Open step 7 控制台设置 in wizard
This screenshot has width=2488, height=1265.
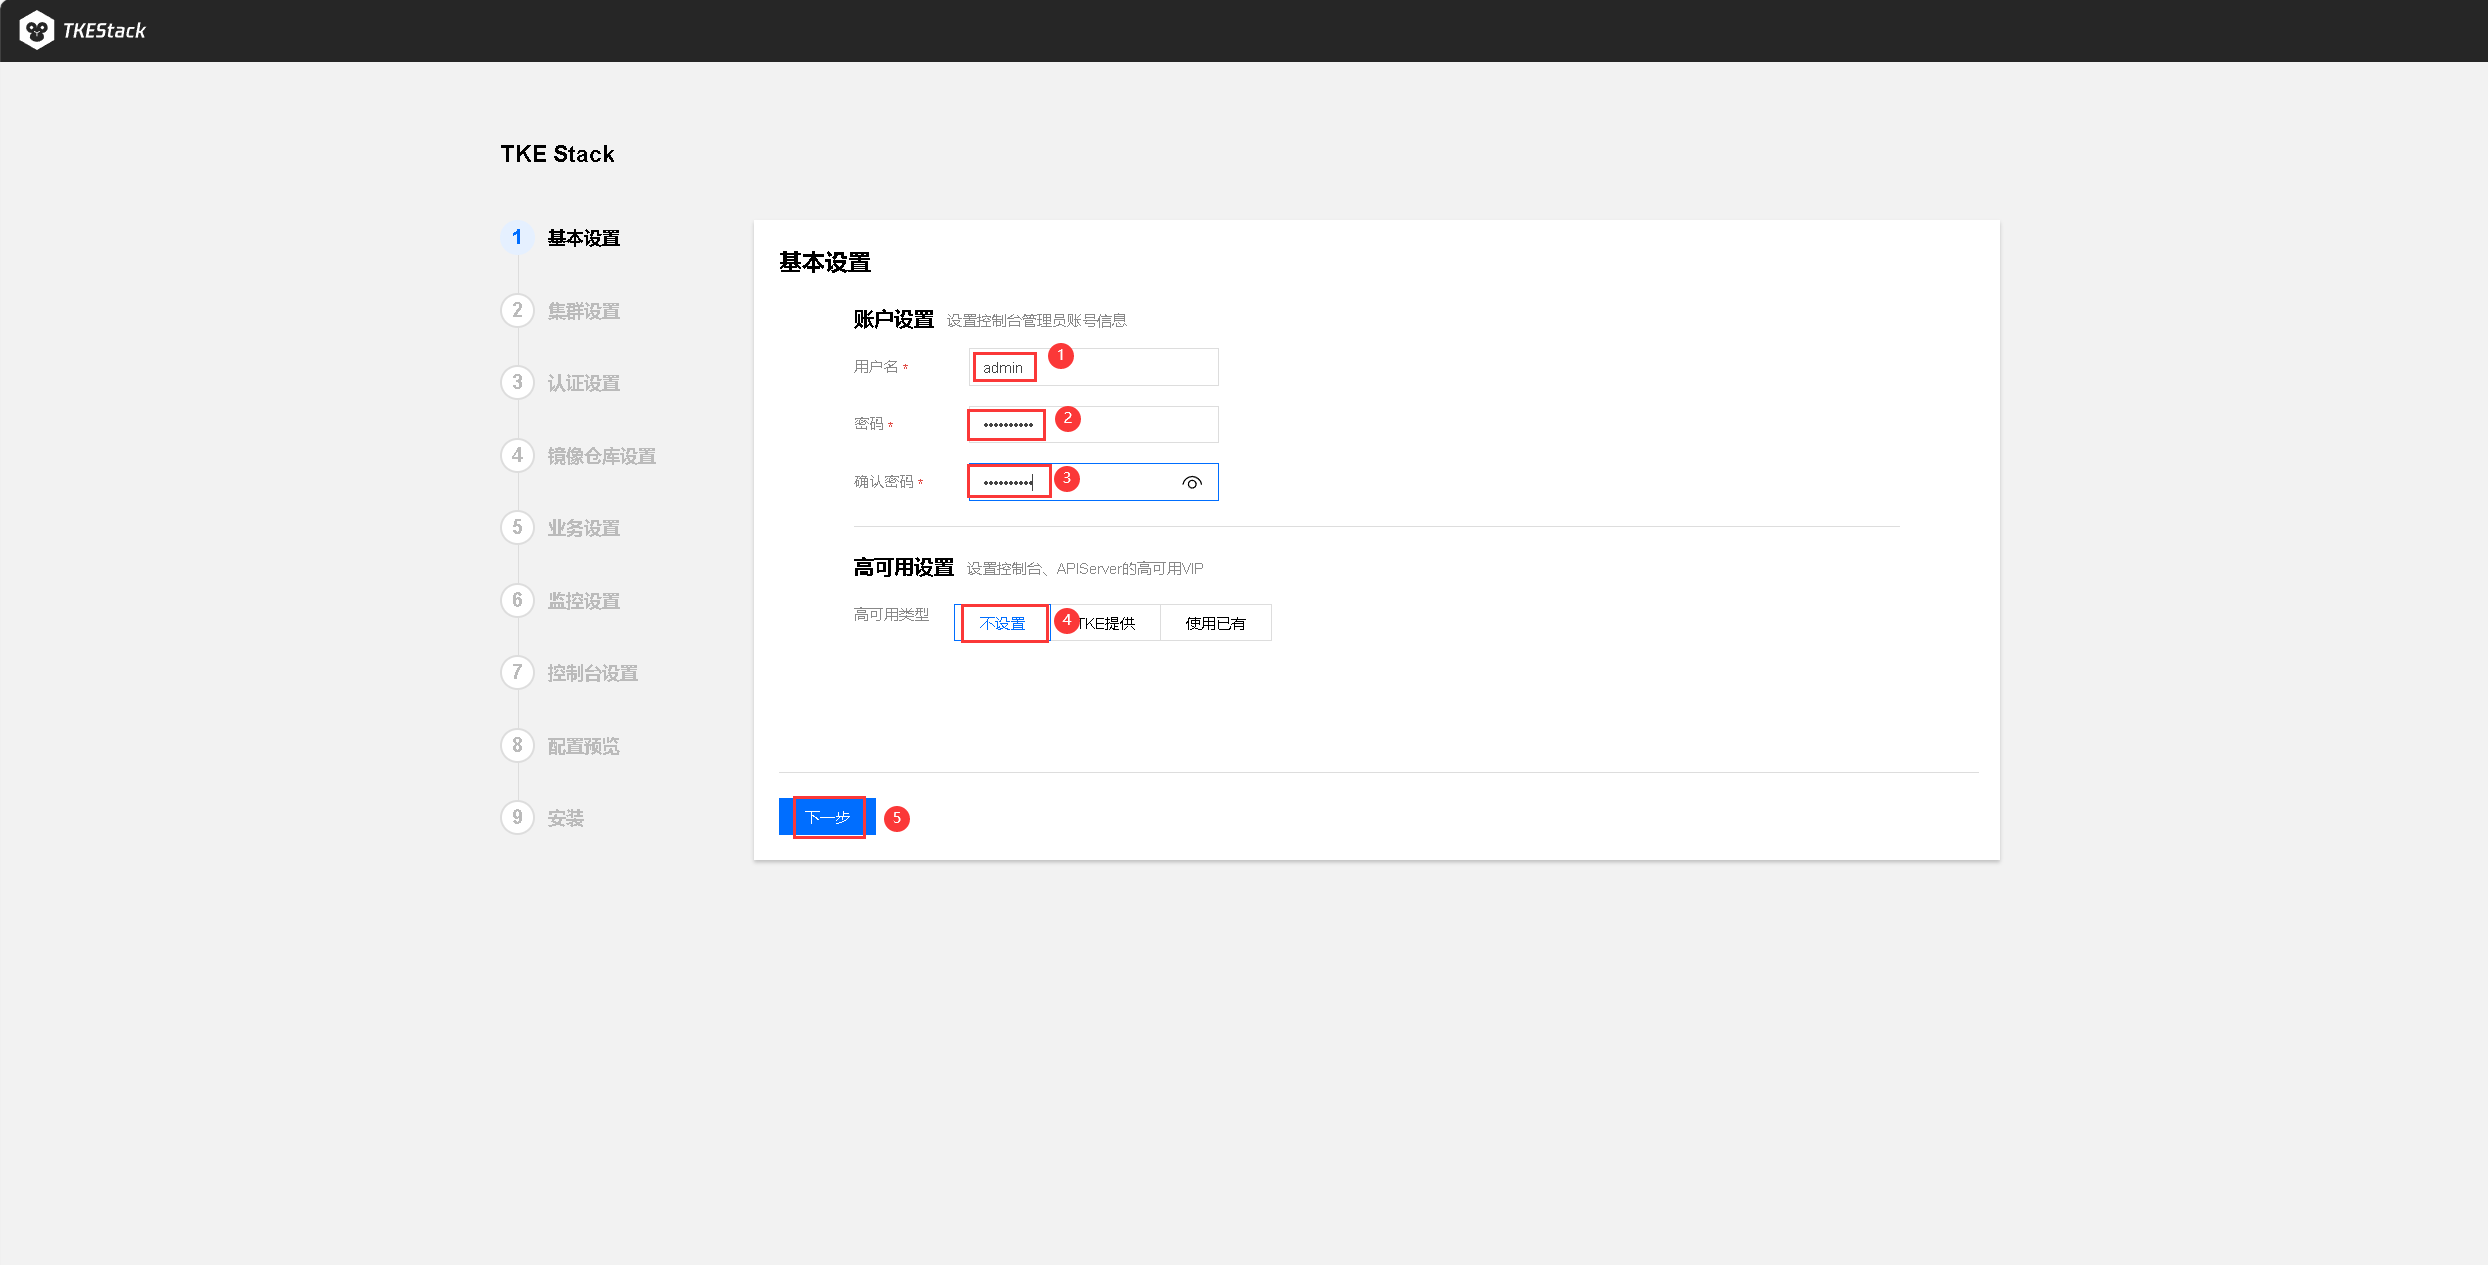click(x=570, y=673)
